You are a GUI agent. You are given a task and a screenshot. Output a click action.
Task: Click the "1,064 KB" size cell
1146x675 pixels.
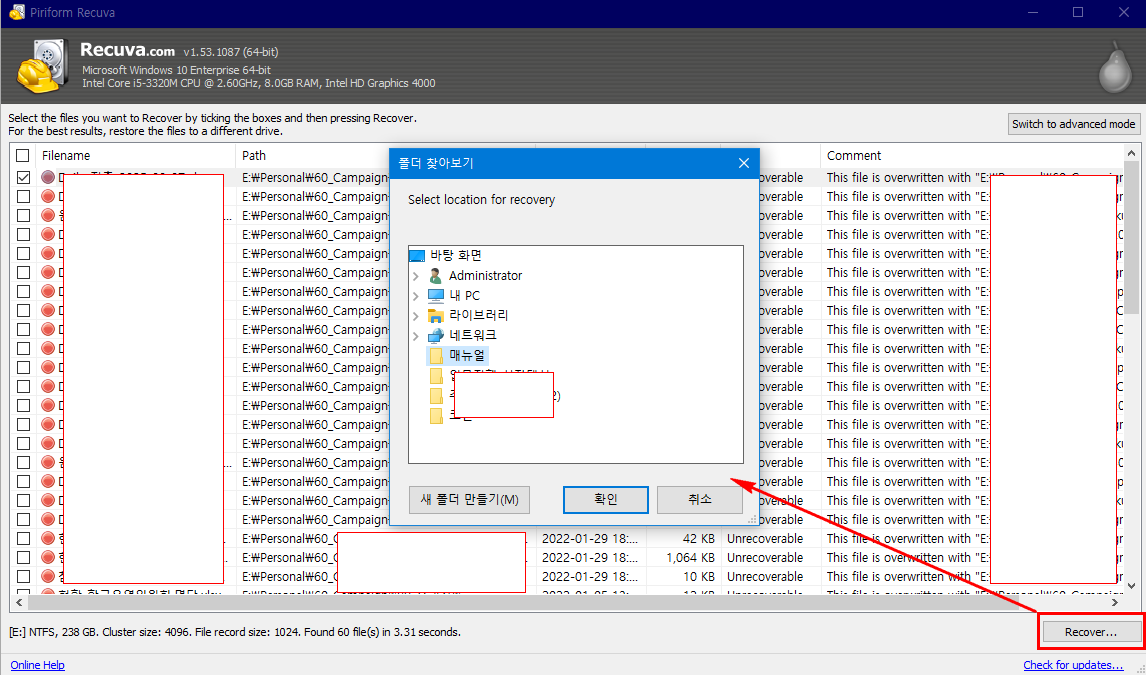[x=691, y=557]
